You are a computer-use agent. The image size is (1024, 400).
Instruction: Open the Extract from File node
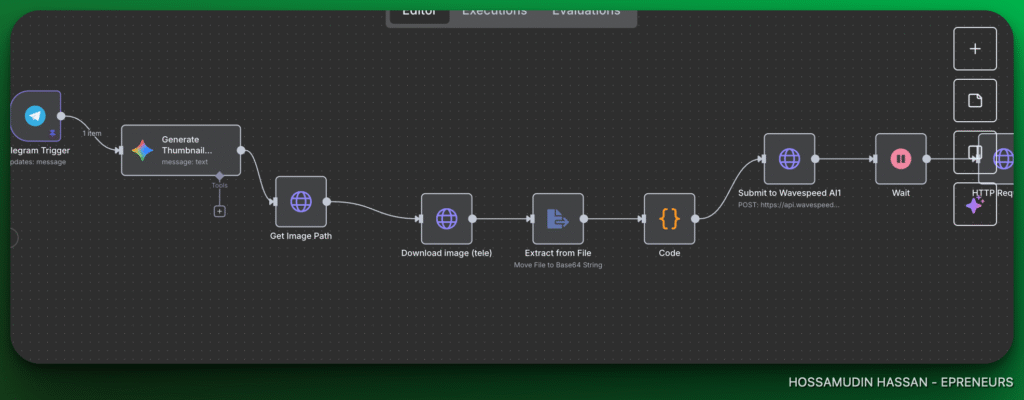[558, 218]
